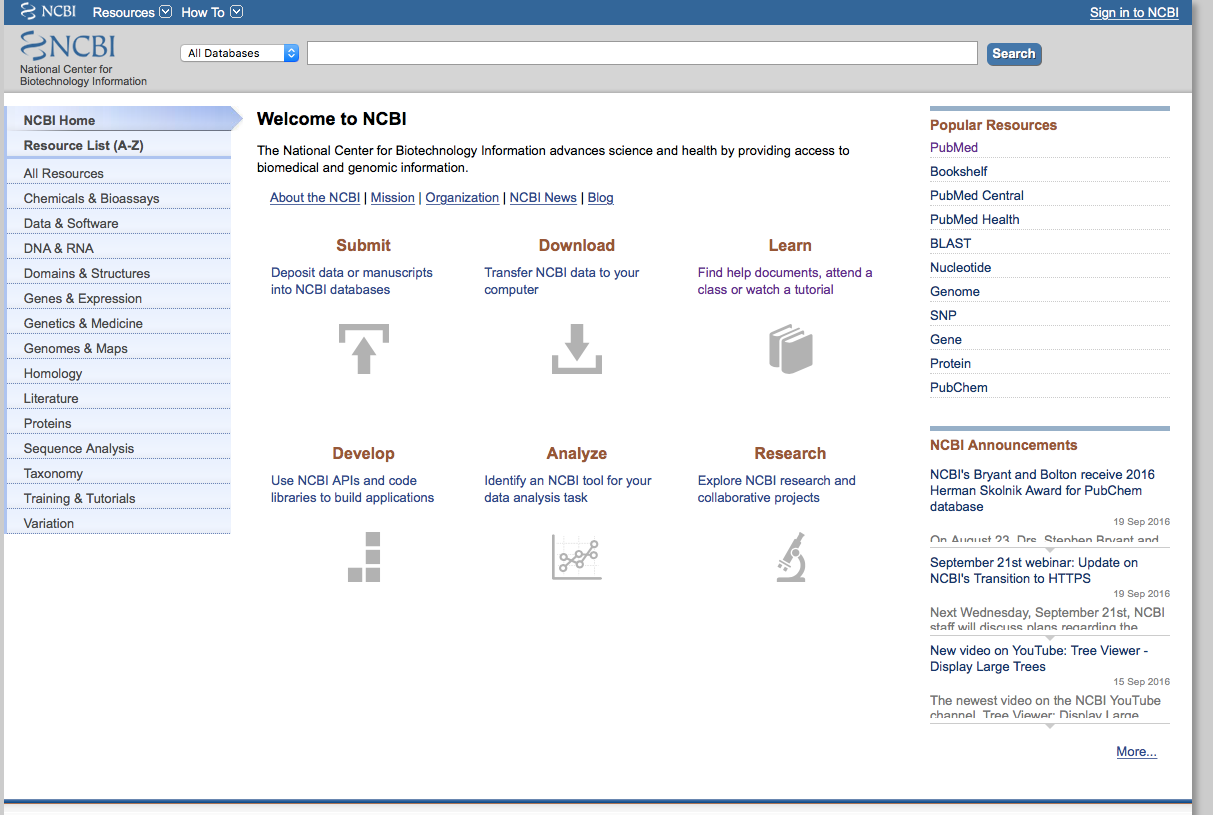This screenshot has width=1213, height=815.
Task: Click the Download heading link
Action: click(577, 245)
